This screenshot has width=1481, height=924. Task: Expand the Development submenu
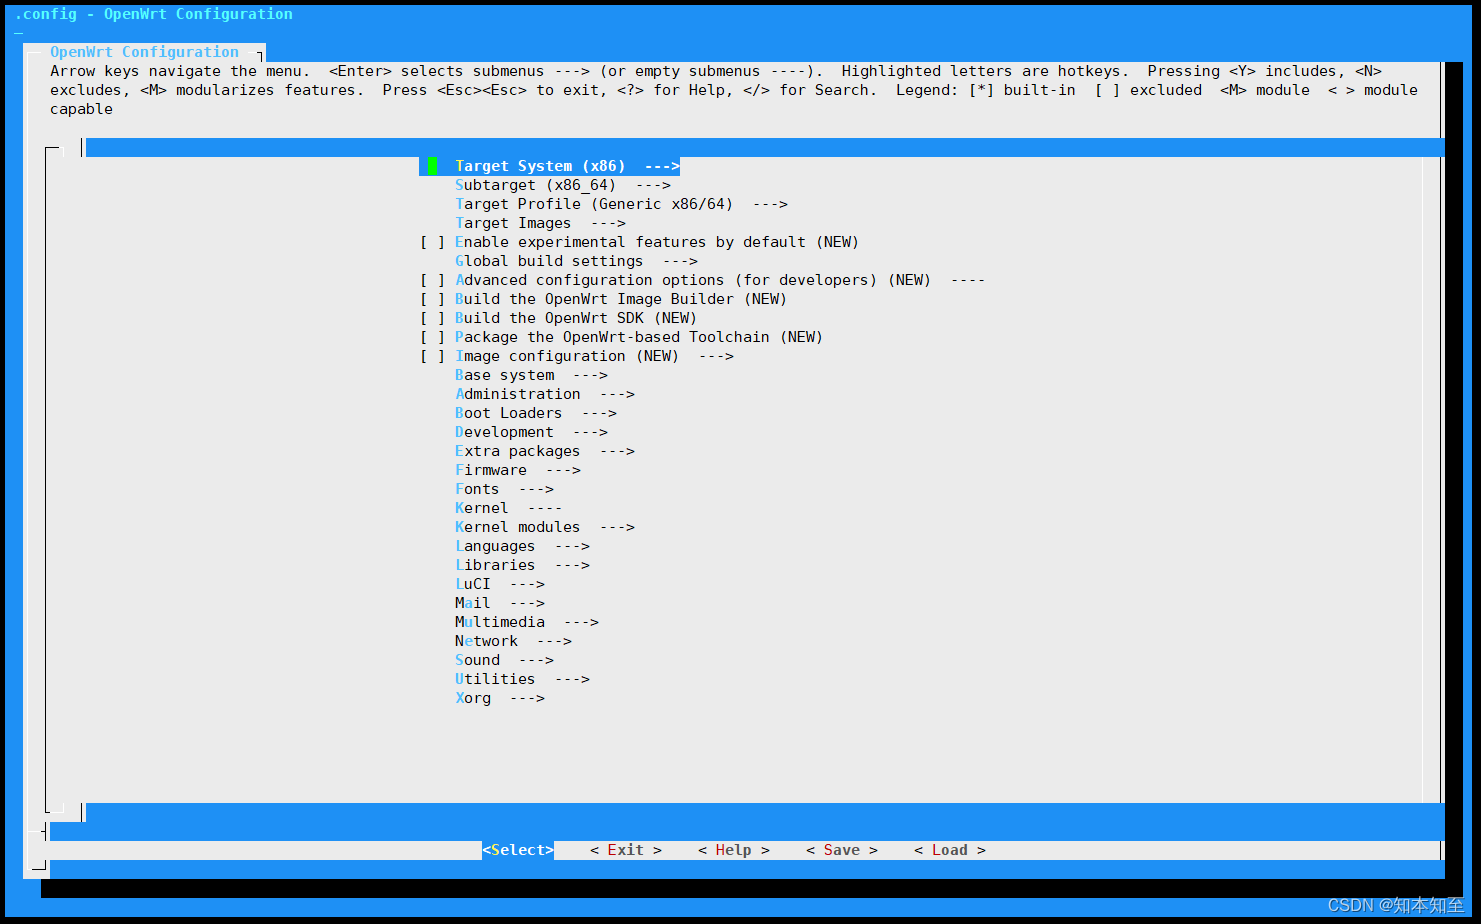tap(531, 432)
